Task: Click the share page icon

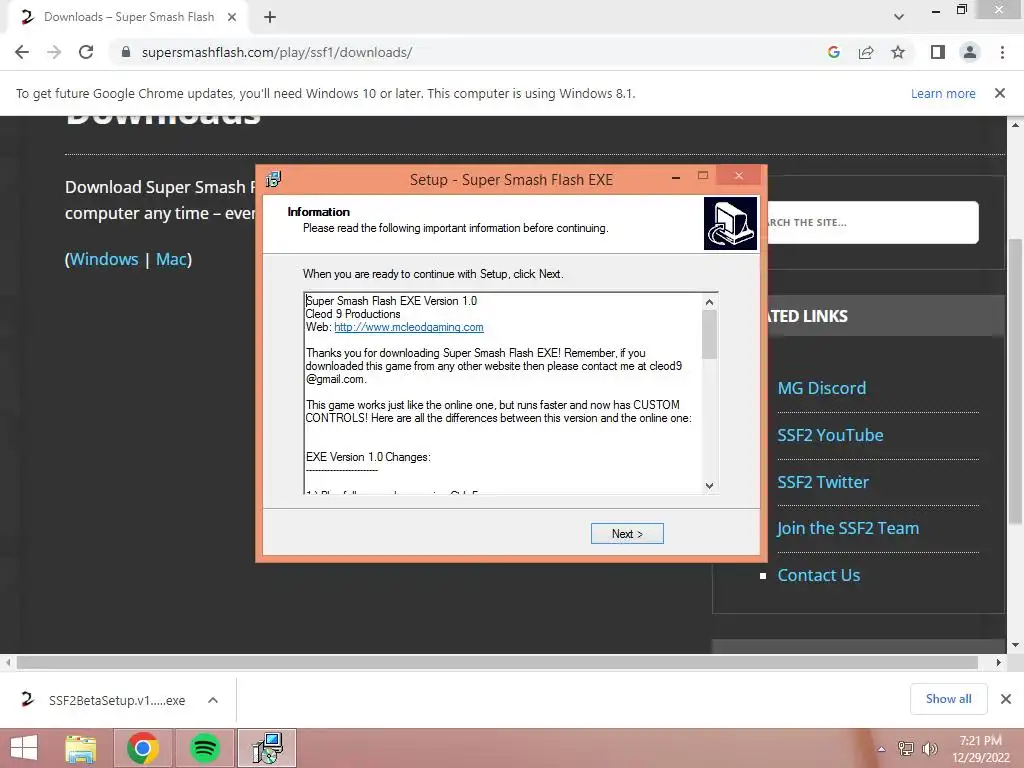Action: (866, 52)
